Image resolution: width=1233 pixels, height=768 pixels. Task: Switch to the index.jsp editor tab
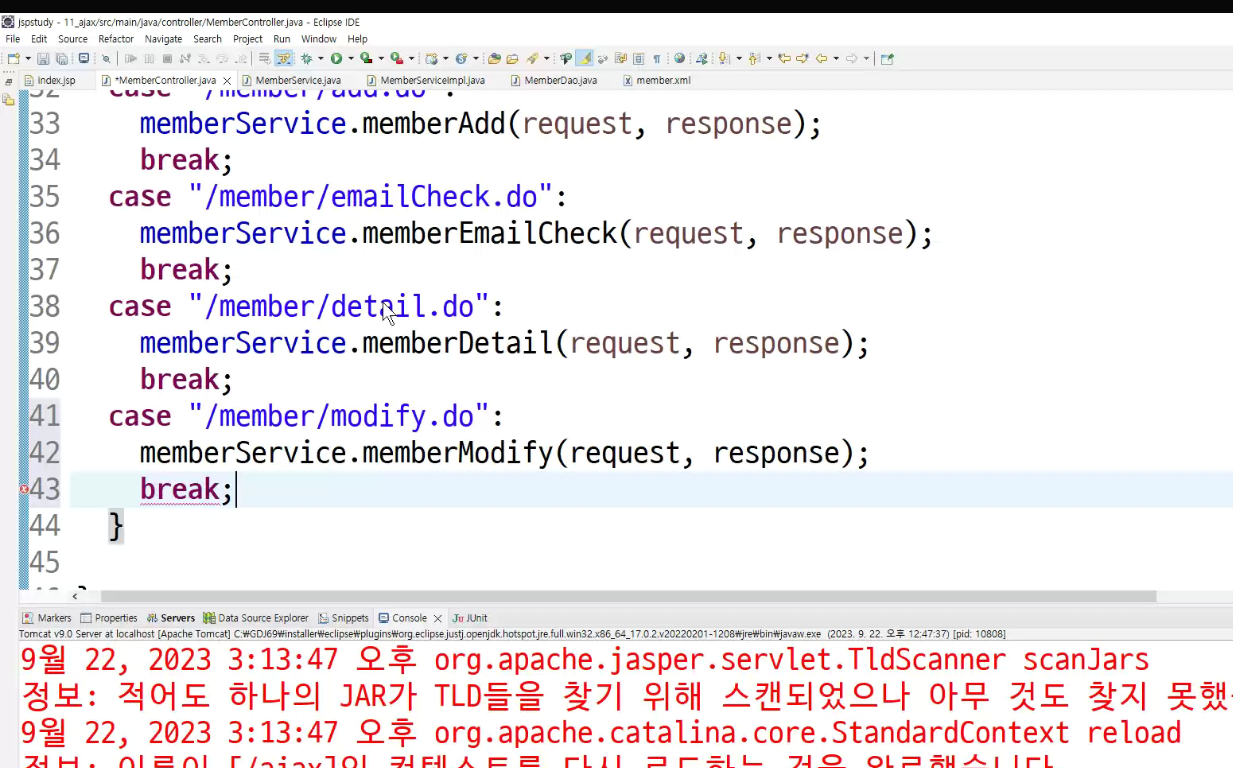[56, 80]
